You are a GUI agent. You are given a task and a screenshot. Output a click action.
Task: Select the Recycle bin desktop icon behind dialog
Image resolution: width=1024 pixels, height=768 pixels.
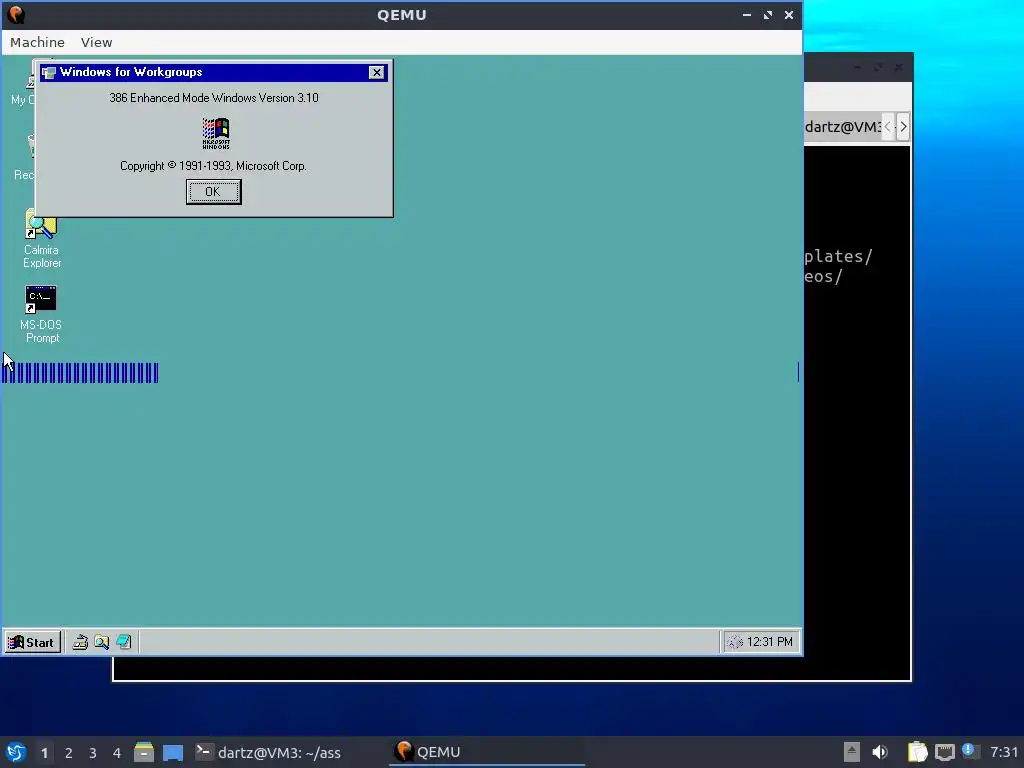click(x=24, y=157)
